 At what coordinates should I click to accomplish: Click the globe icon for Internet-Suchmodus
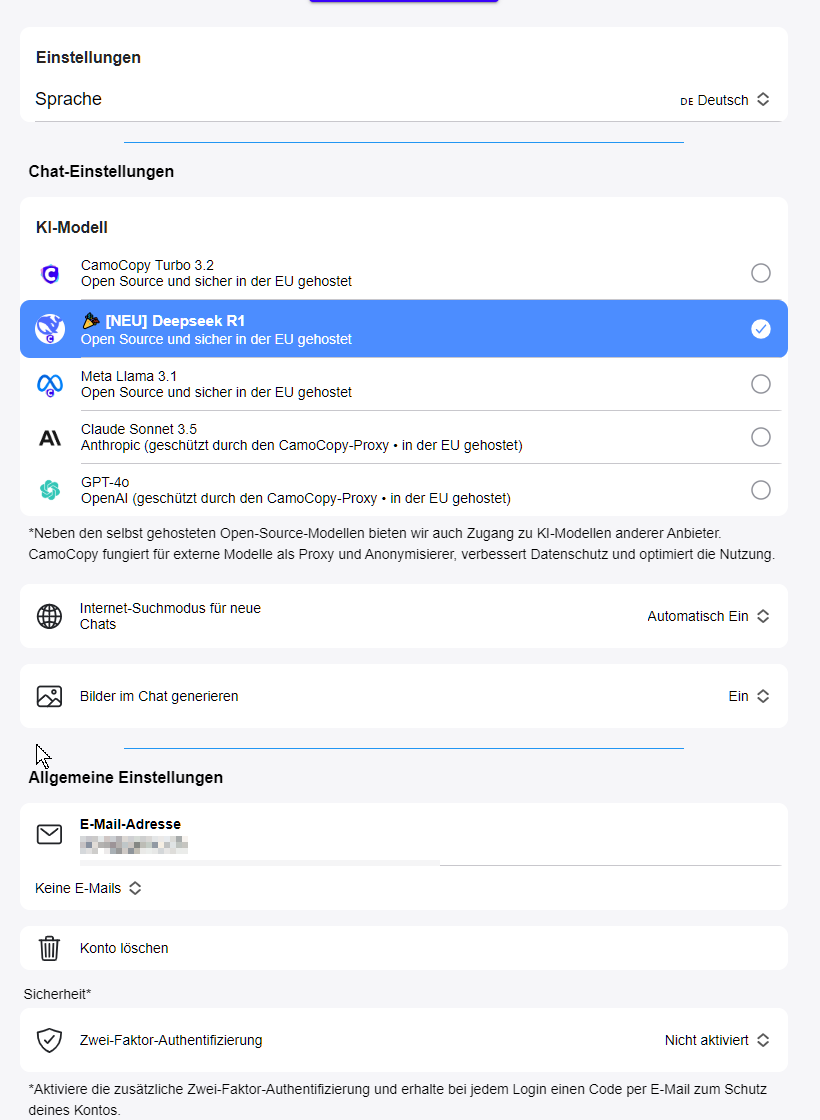coord(49,616)
